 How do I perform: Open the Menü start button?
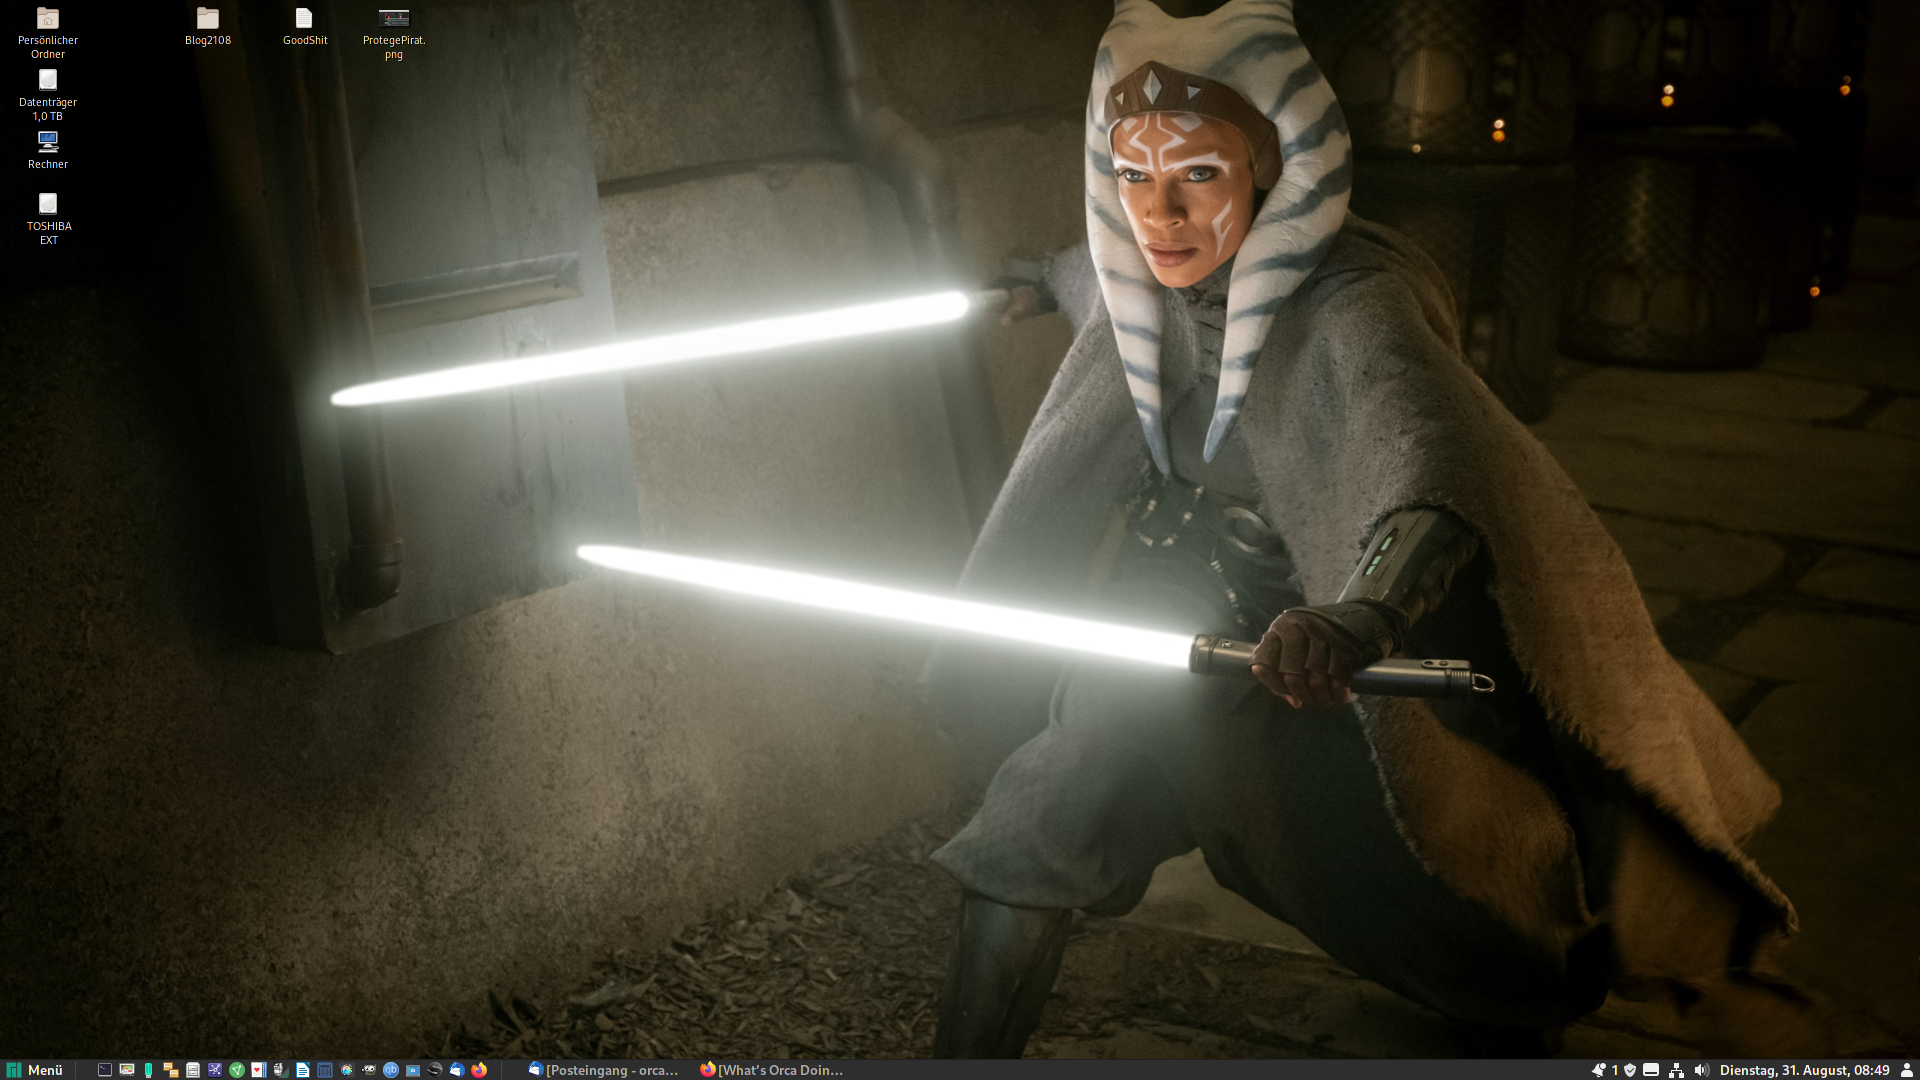tap(35, 1070)
